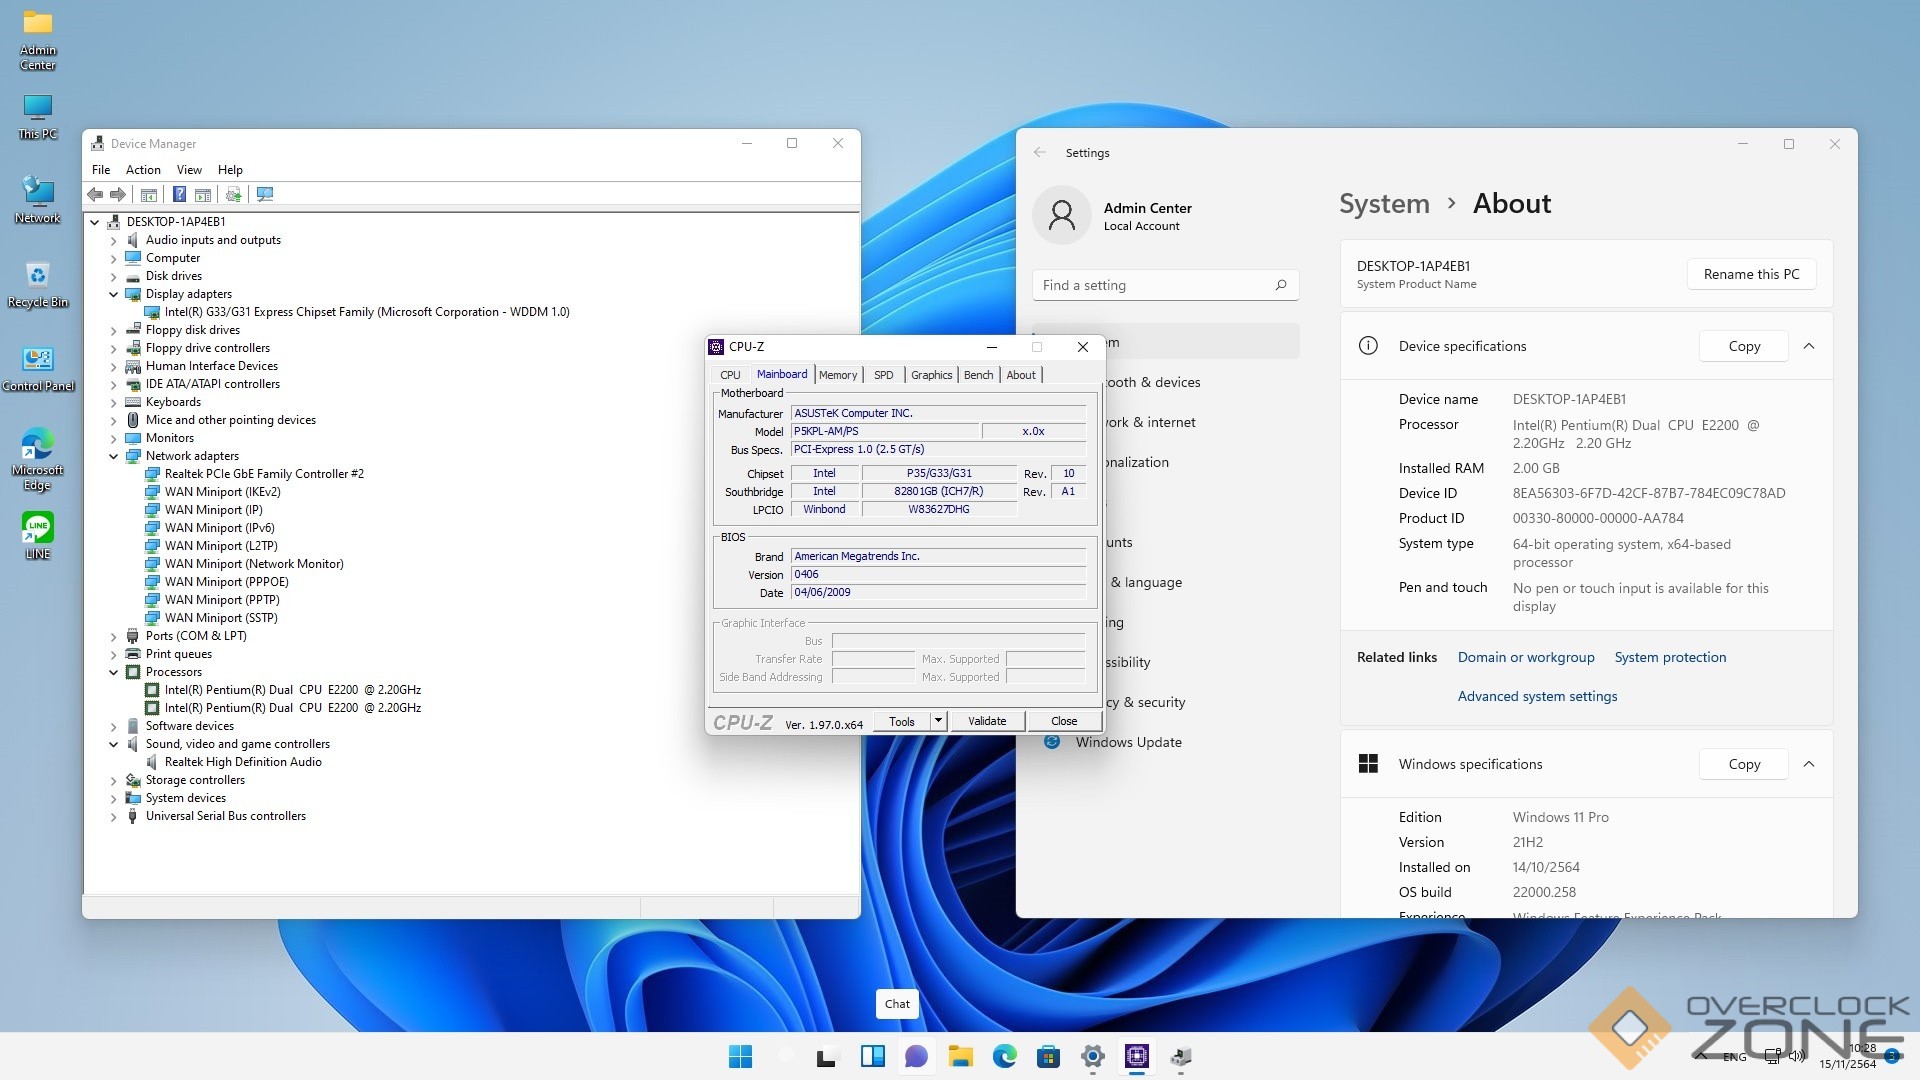Open CPU-Z from the taskbar
1920x1080 pixels.
[x=1136, y=1056]
